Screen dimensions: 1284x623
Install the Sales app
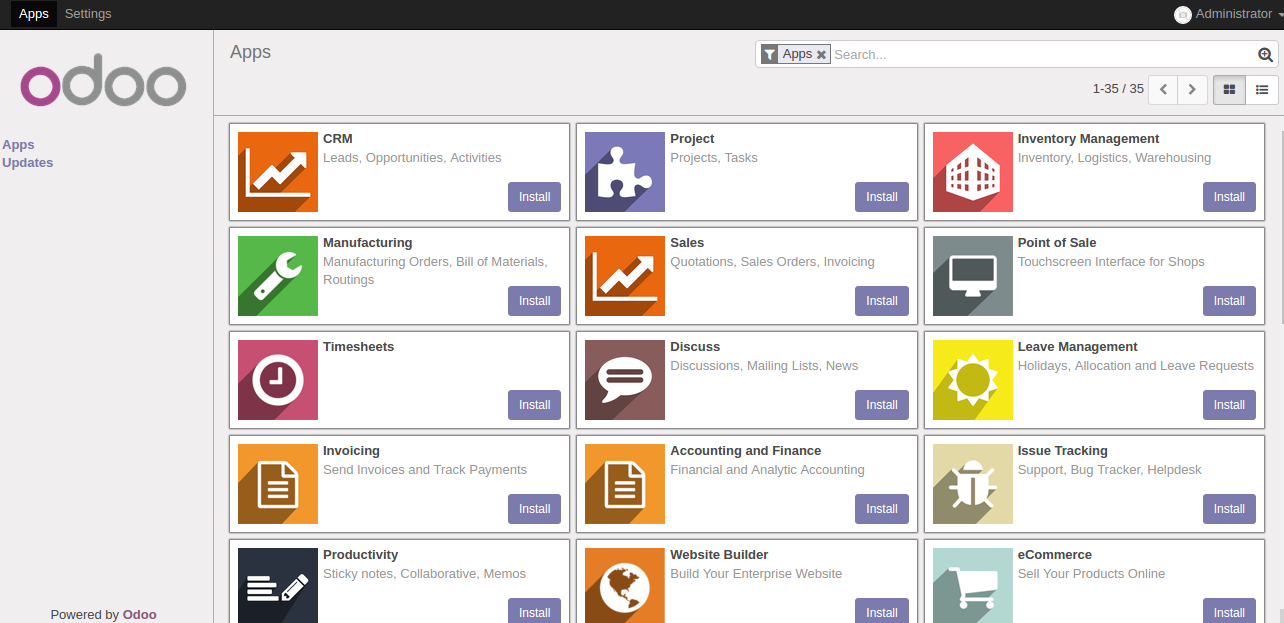(882, 301)
